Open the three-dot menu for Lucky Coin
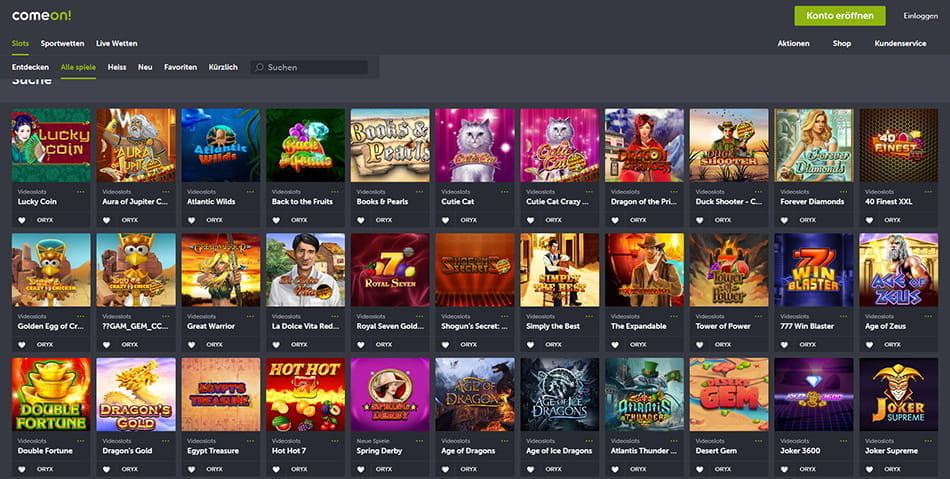Screen dimensions: 950x479 81,192
